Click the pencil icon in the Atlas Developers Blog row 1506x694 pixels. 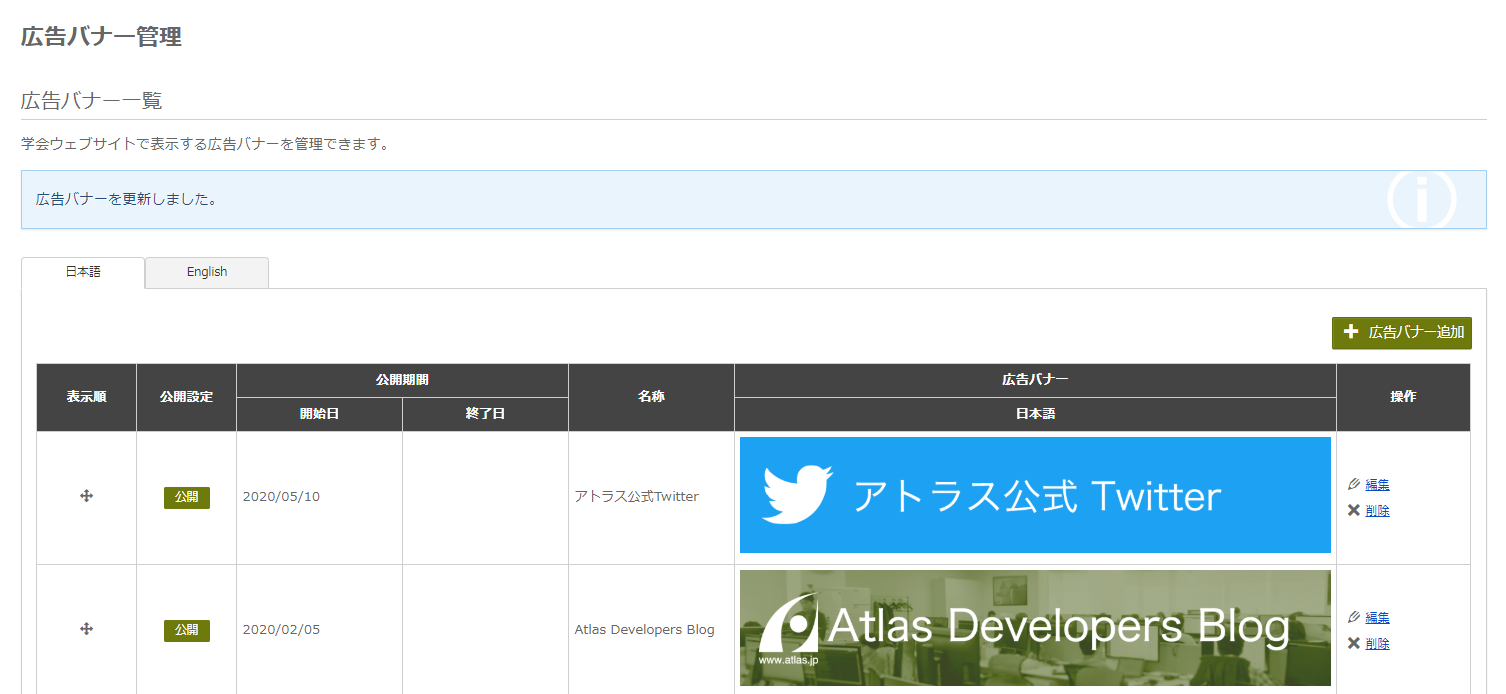coord(1354,617)
